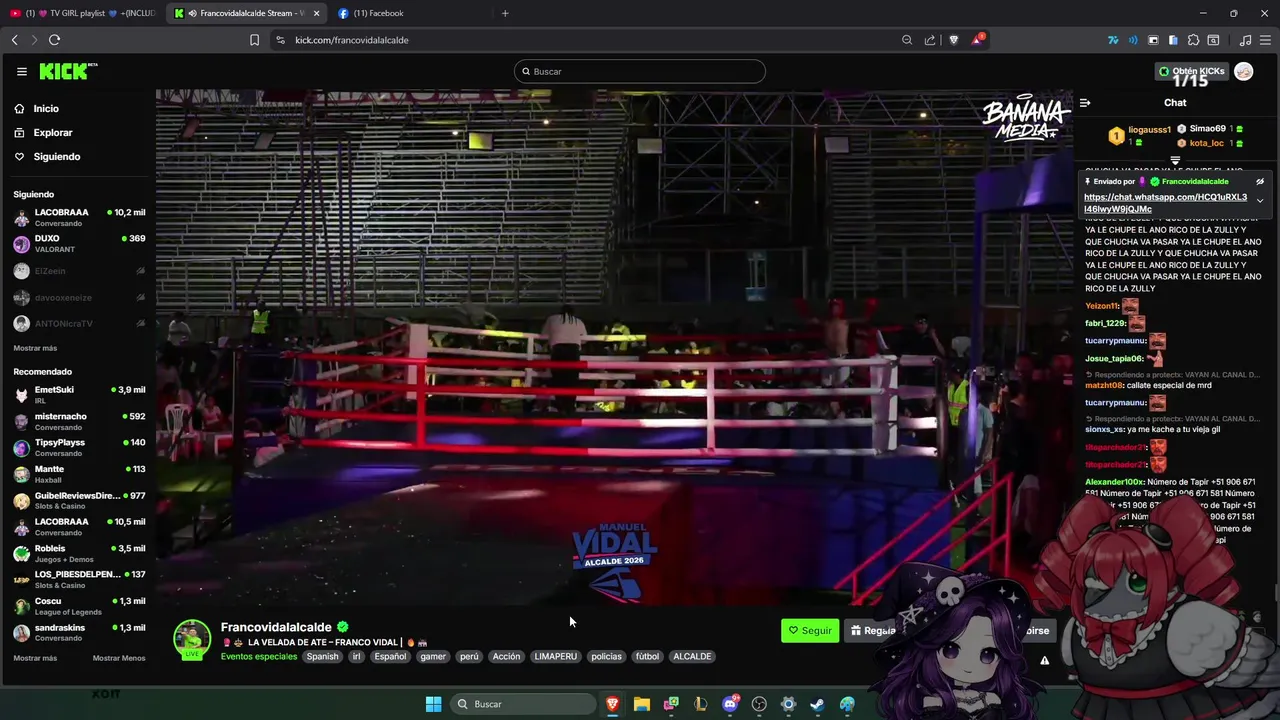This screenshot has height=720, width=1280.
Task: Open Explorar in the sidebar
Action: [x=53, y=132]
